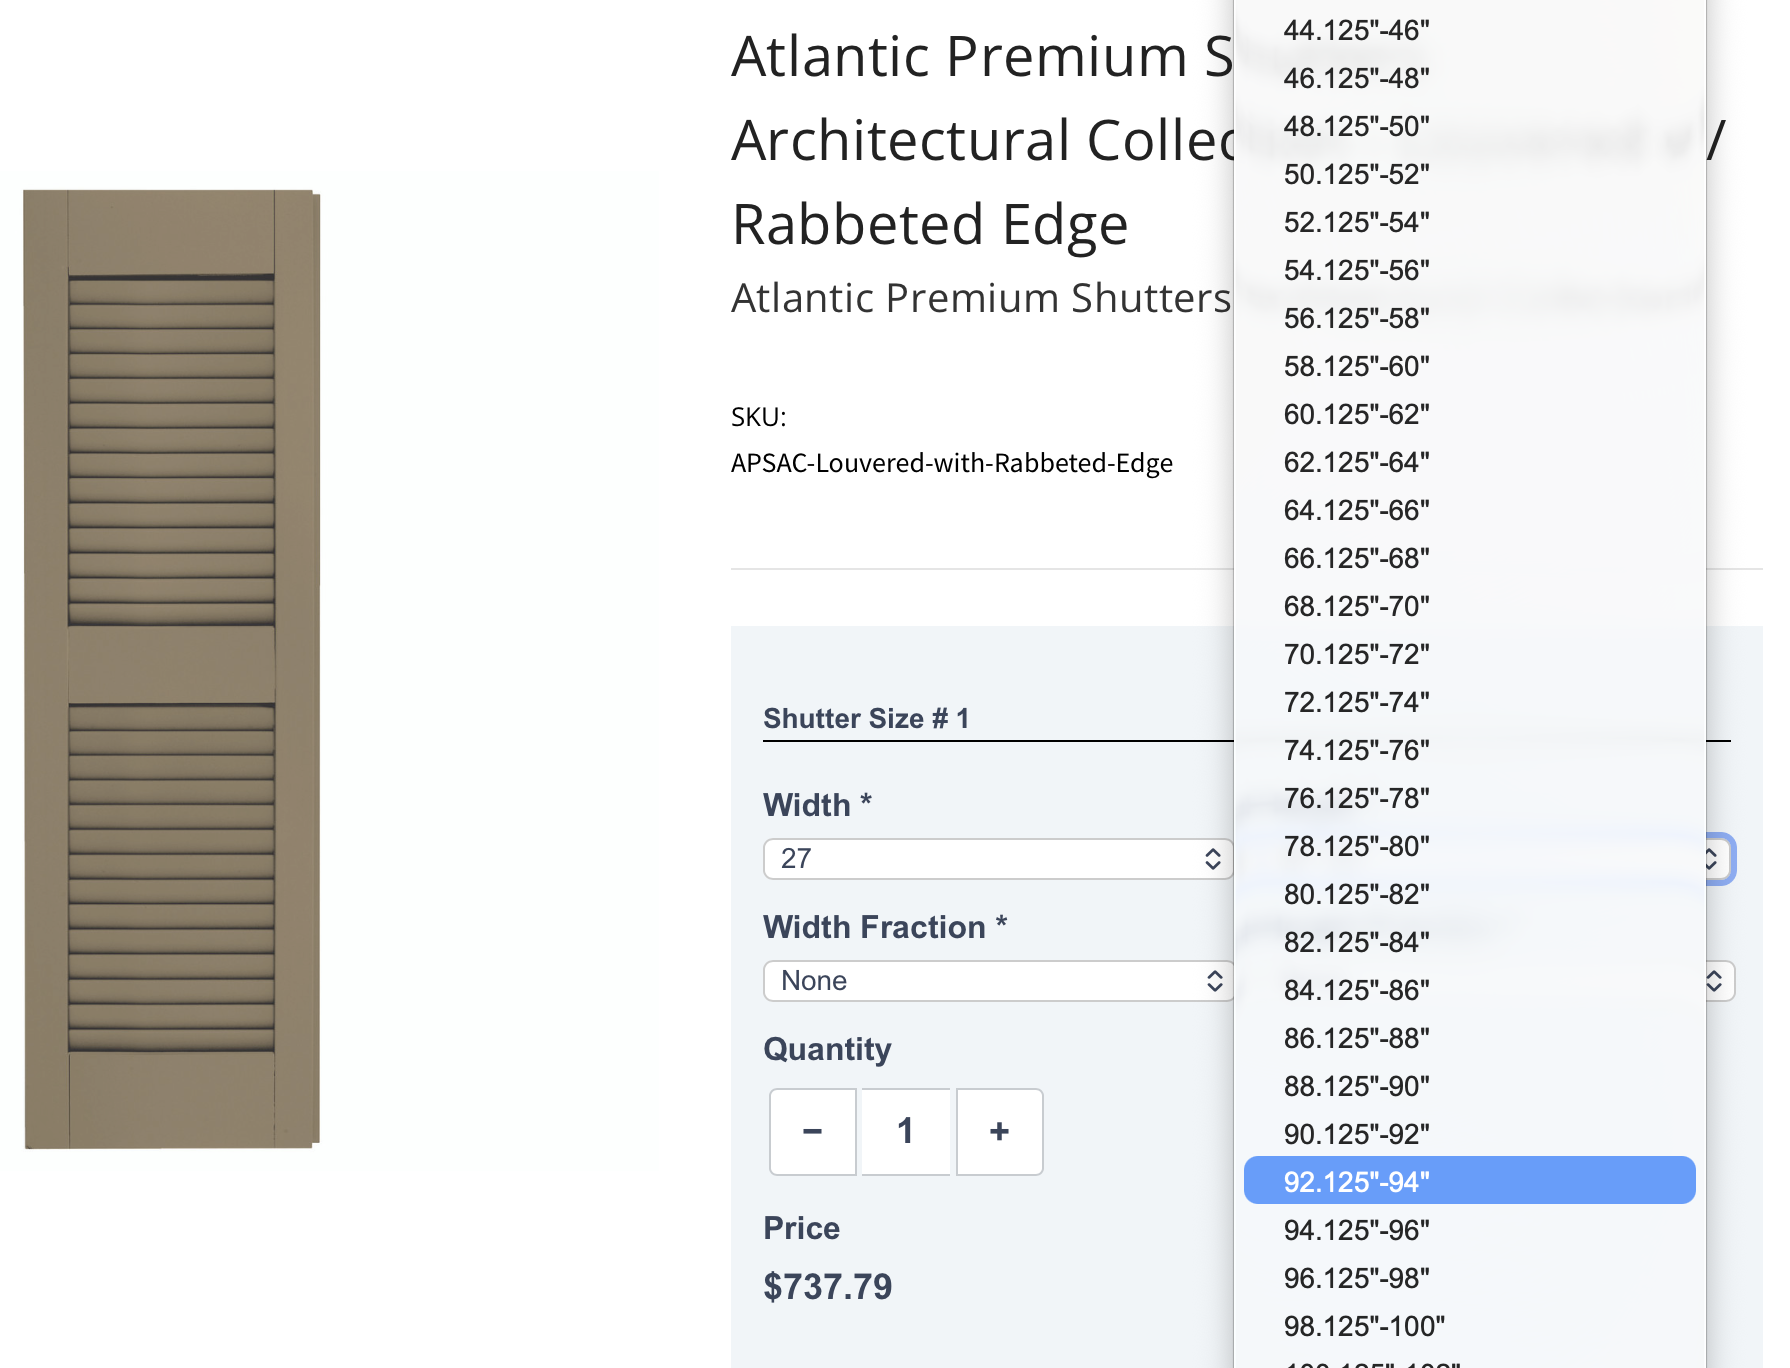The width and height of the screenshot is (1790, 1368).
Task: Select the 50.125"-52" option
Action: (1469, 174)
